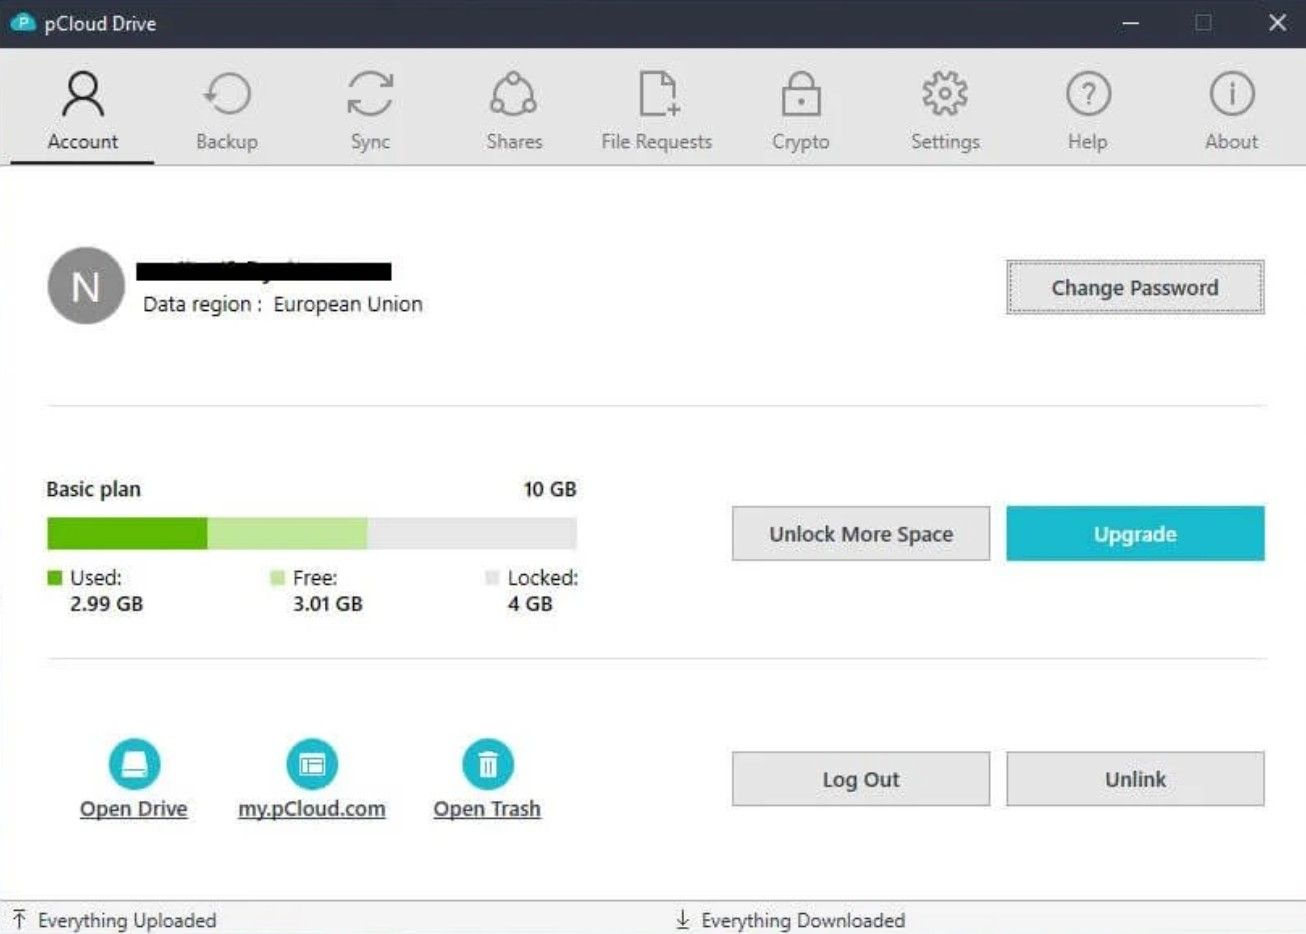Click the N profile avatar
Screen dimensions: 1306x934
tap(86, 286)
